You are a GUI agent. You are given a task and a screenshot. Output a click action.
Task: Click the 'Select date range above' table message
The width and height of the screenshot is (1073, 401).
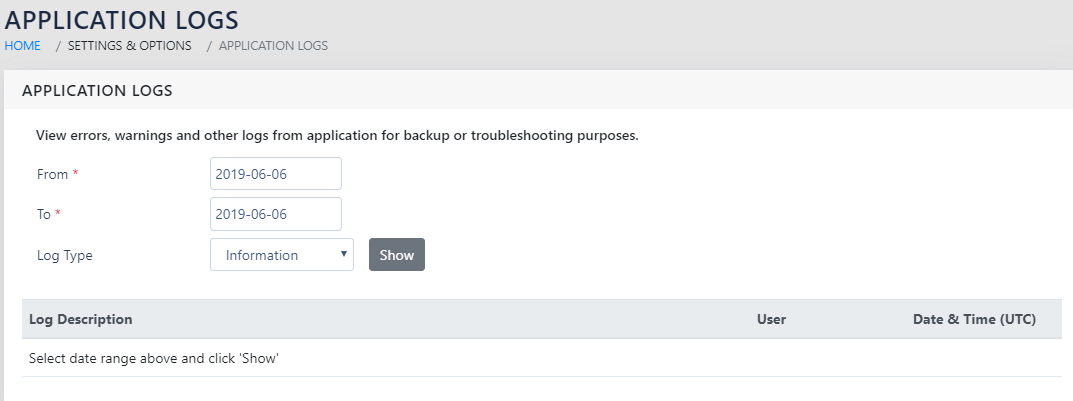tap(153, 357)
